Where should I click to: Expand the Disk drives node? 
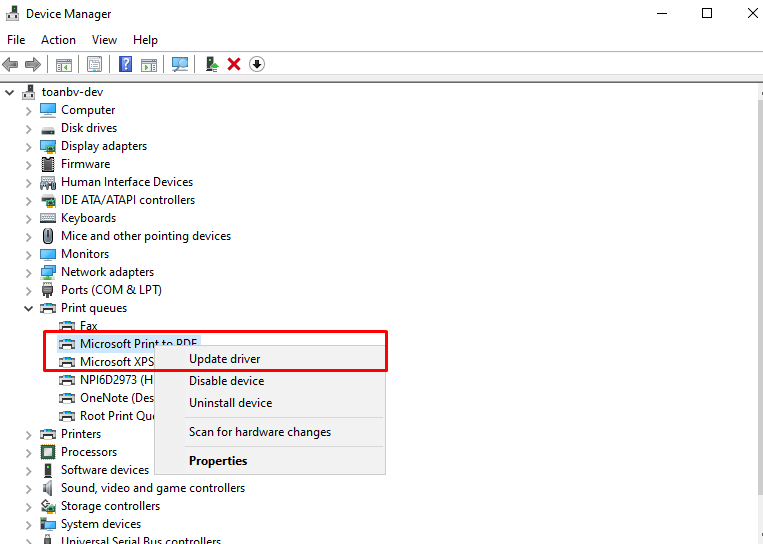28,128
